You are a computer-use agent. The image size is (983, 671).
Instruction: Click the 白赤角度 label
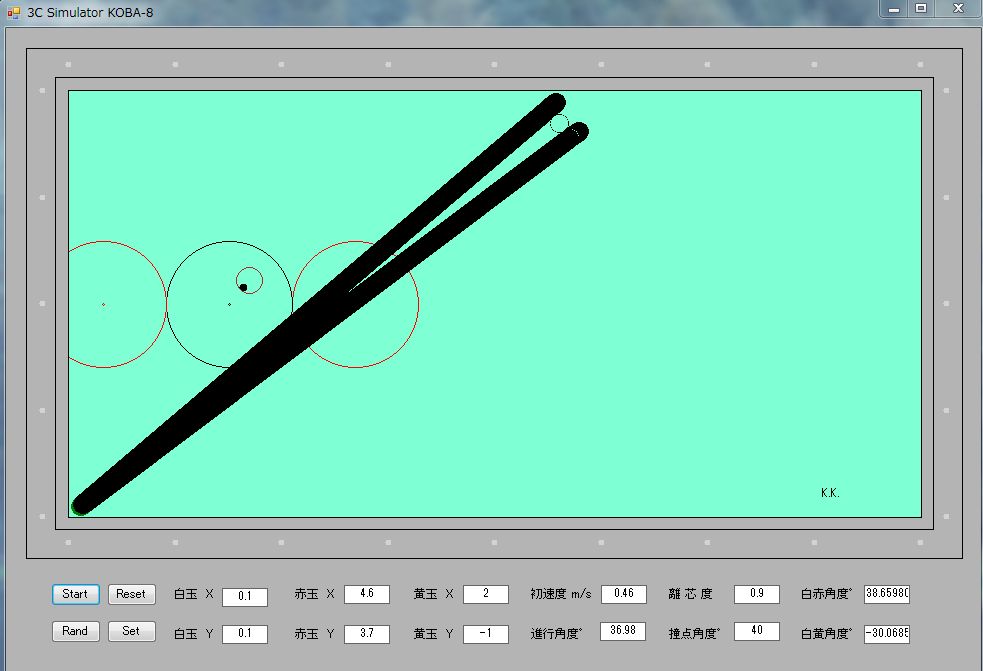(x=826, y=594)
